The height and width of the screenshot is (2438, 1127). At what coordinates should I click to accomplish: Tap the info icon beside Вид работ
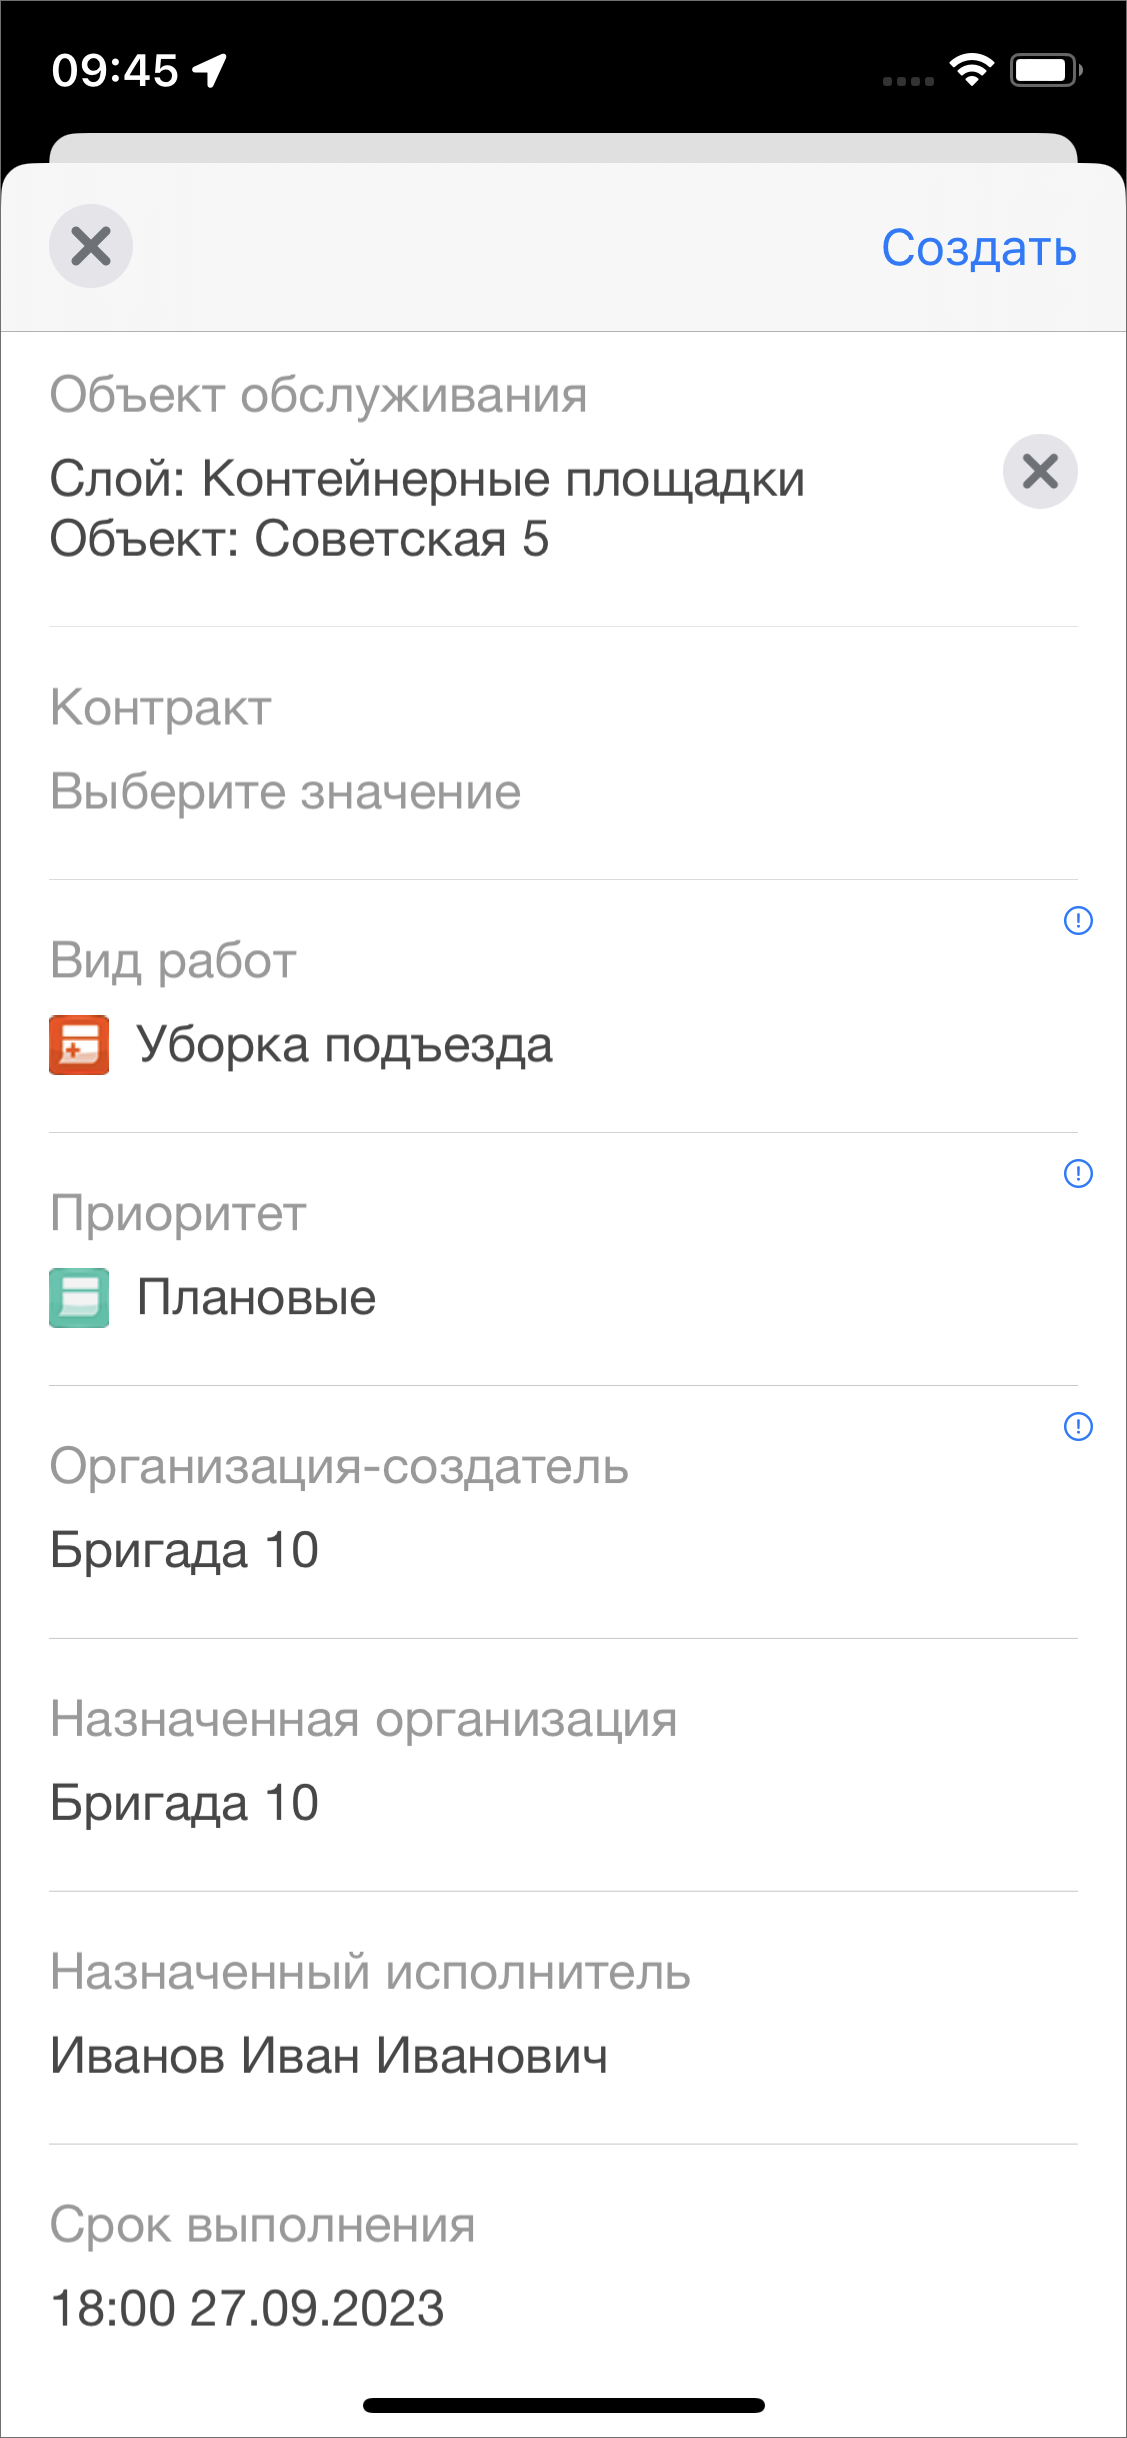click(1078, 920)
